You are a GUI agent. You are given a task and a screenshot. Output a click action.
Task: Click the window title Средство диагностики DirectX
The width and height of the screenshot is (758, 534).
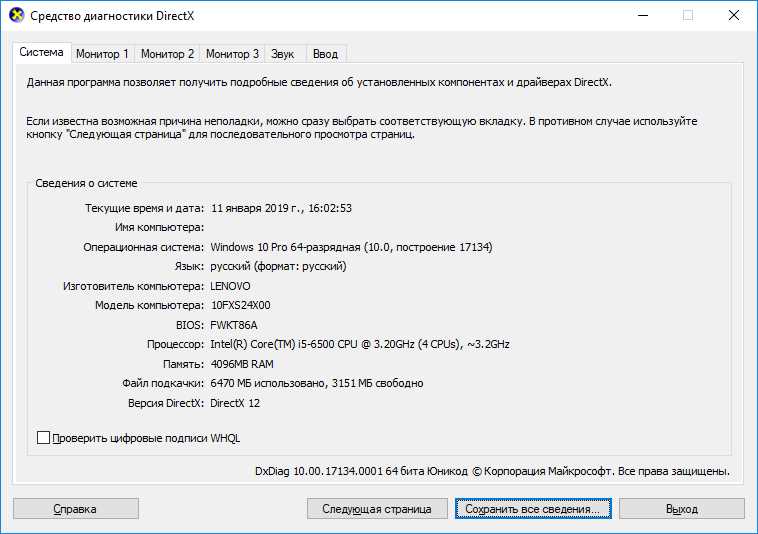click(x=112, y=16)
